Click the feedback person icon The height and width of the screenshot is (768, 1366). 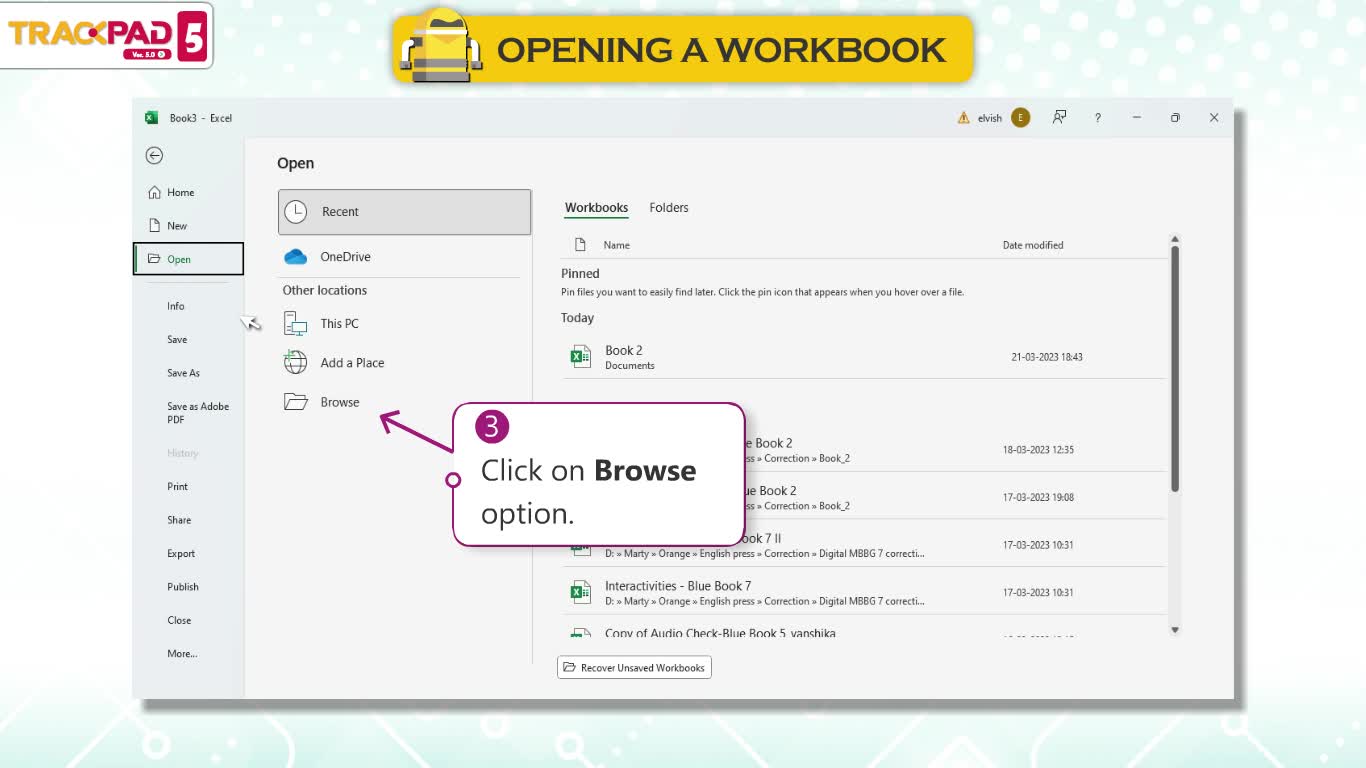pos(1059,118)
